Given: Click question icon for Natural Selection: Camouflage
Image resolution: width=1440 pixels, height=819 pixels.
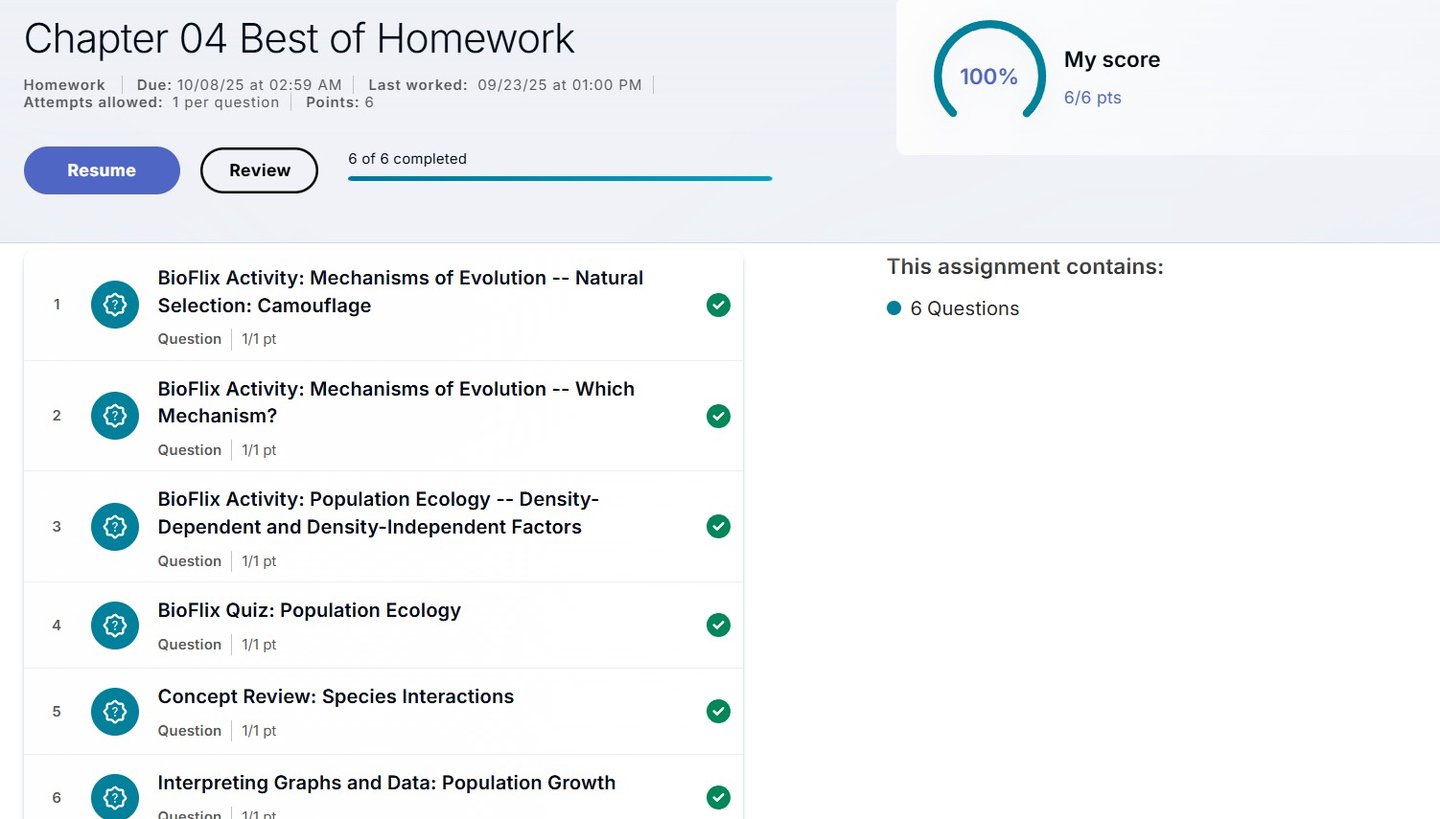Looking at the screenshot, I should (115, 304).
